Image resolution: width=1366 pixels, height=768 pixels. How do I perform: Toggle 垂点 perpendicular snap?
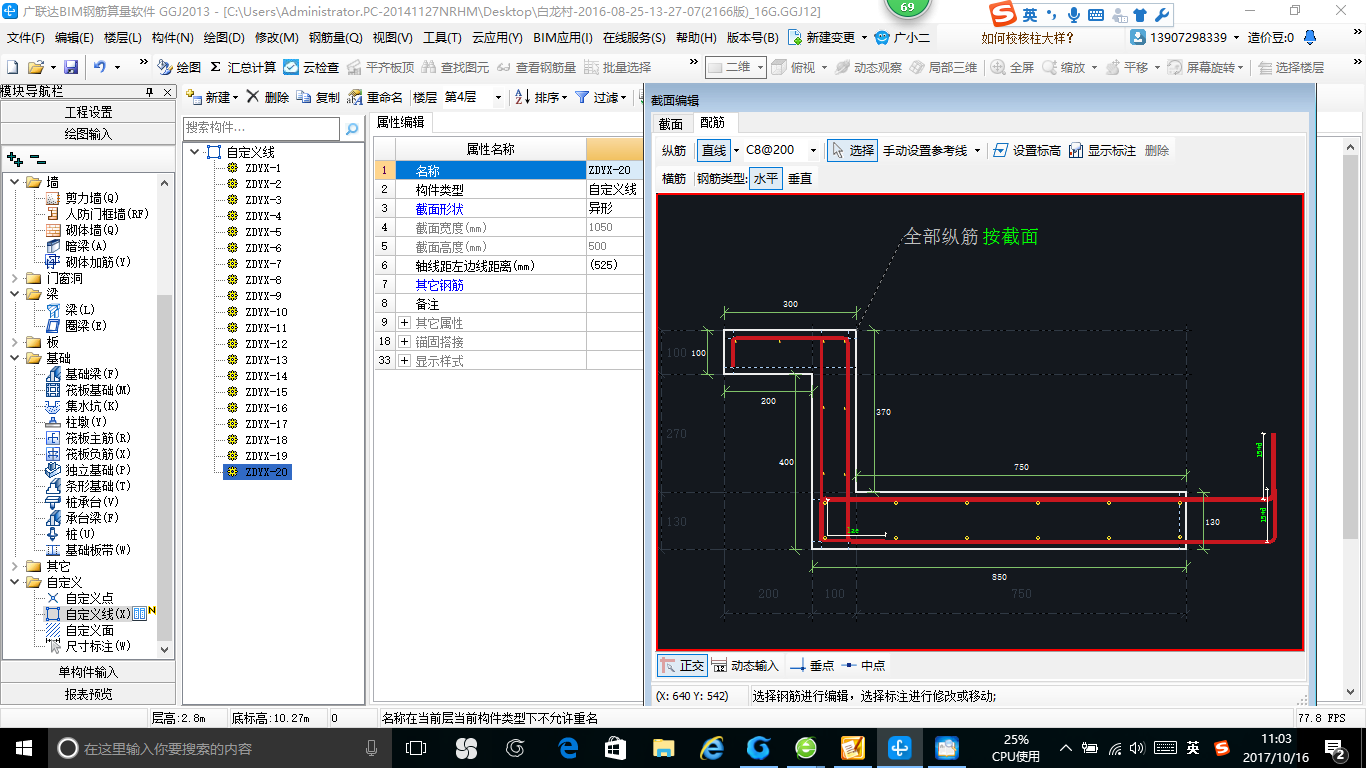[x=811, y=665]
